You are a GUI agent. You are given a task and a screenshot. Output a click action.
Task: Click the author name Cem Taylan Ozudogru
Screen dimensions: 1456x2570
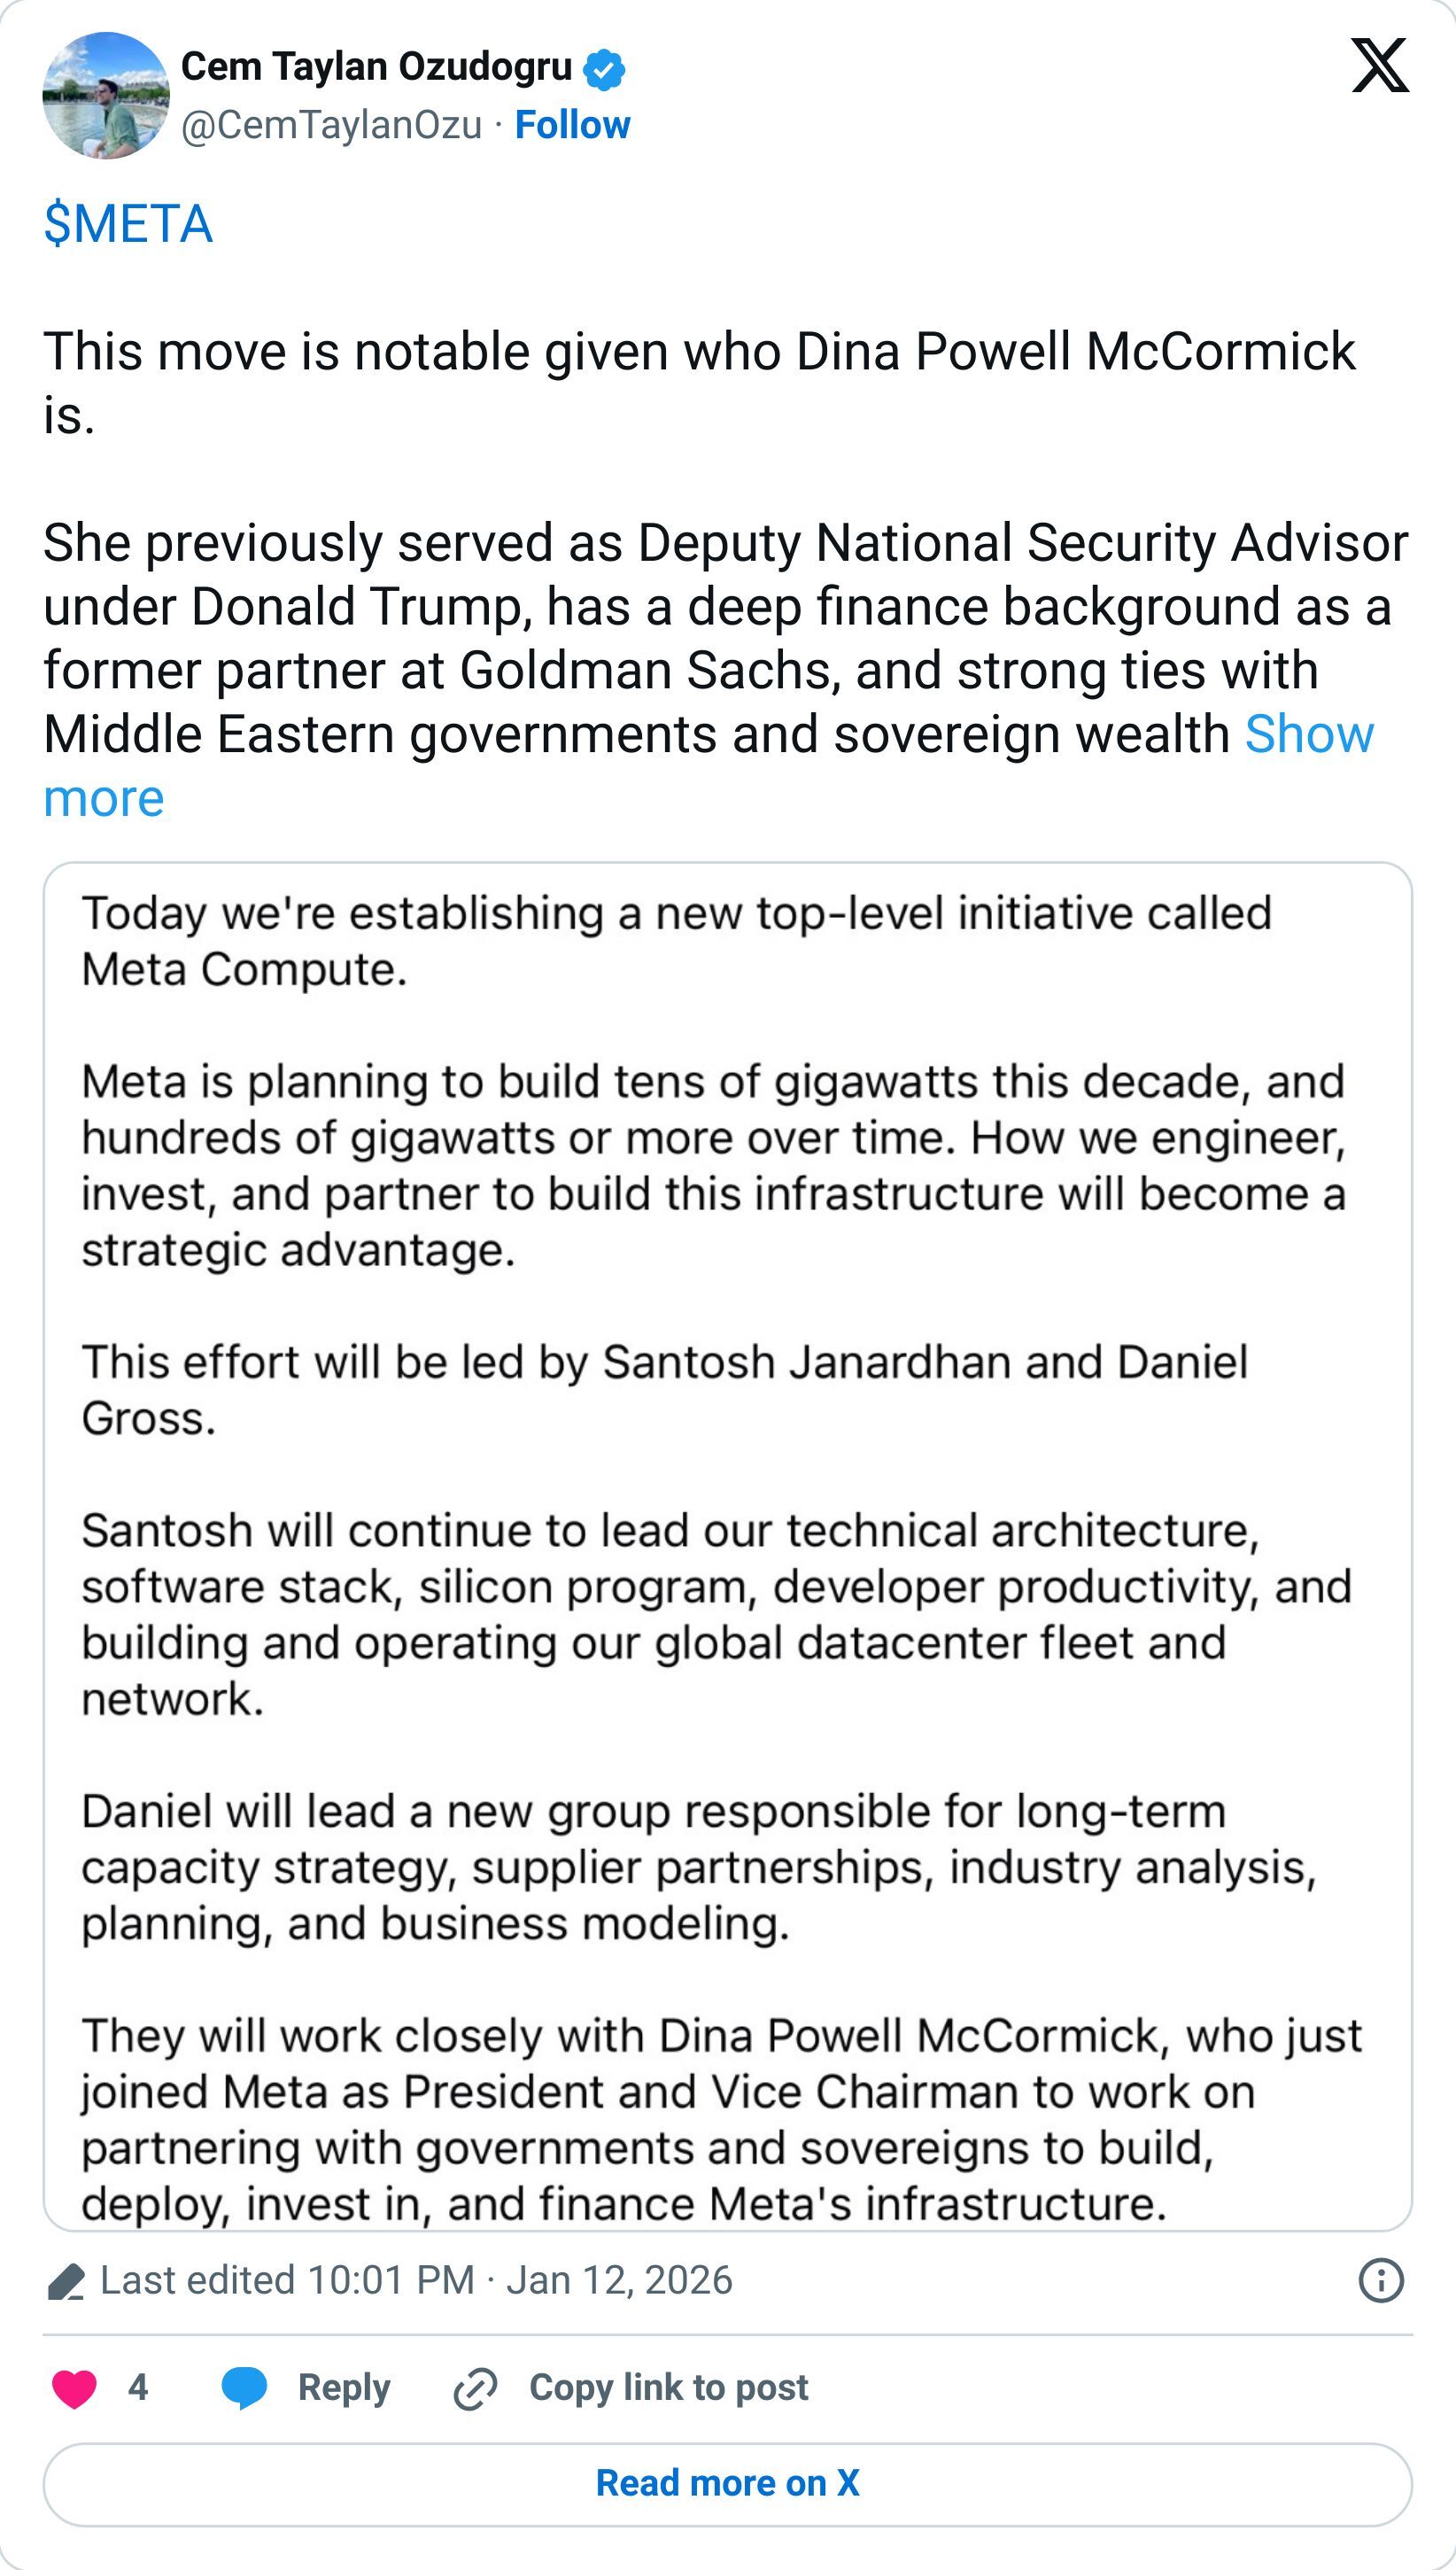pos(376,67)
